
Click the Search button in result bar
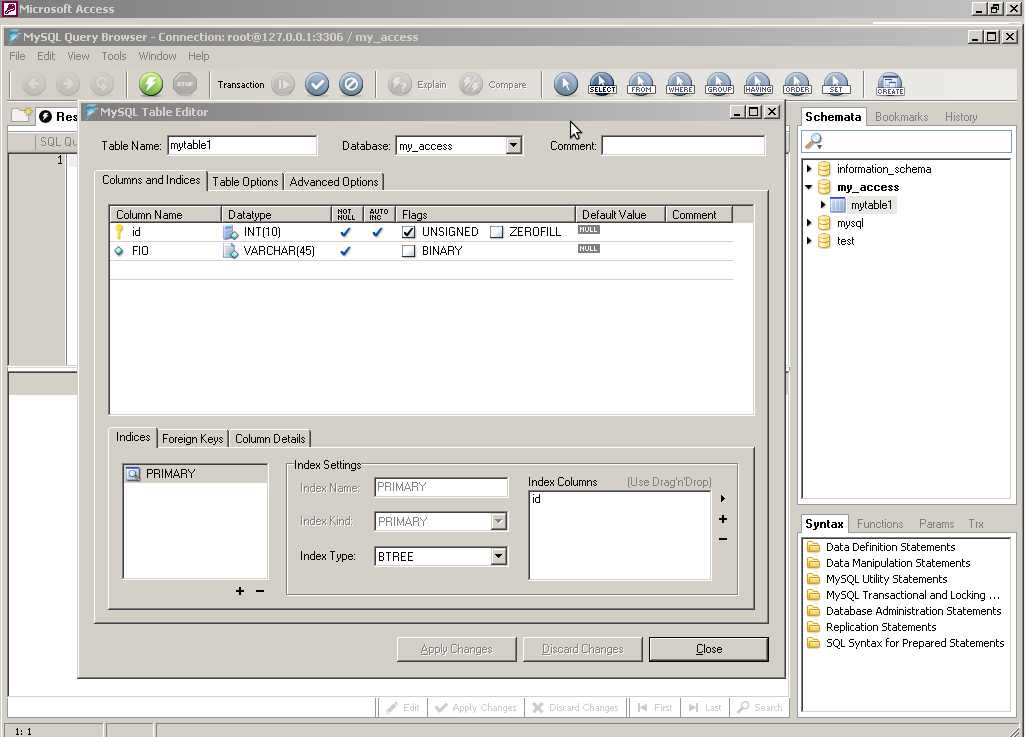[760, 708]
